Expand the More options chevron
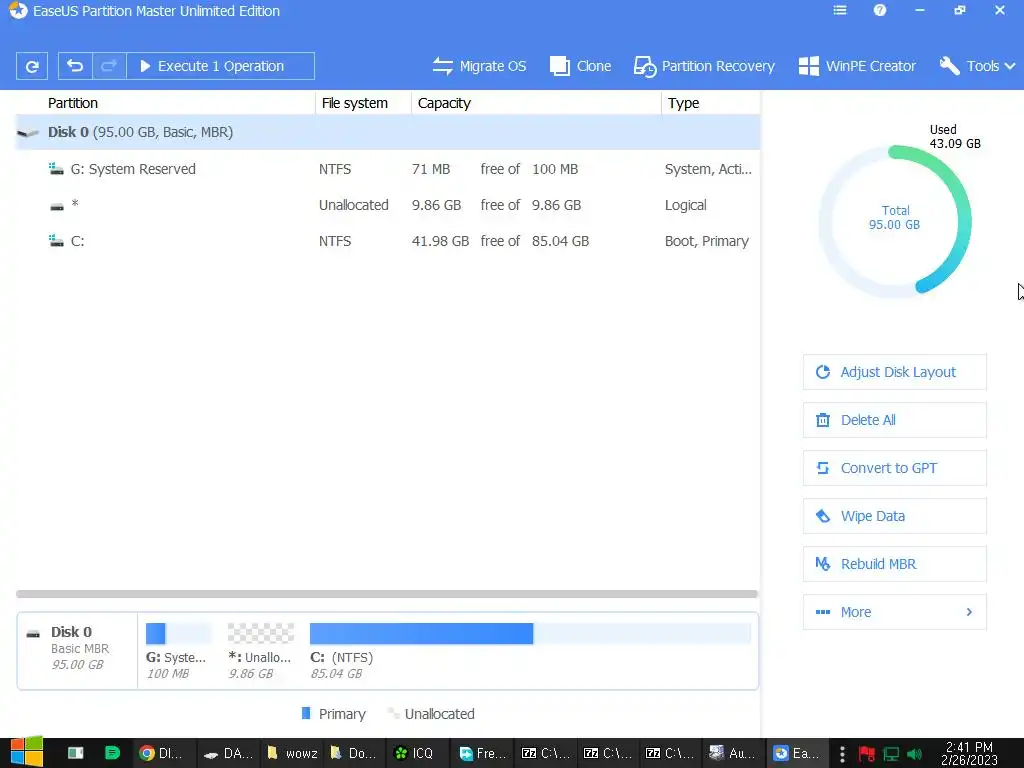1024x768 pixels. tap(969, 612)
